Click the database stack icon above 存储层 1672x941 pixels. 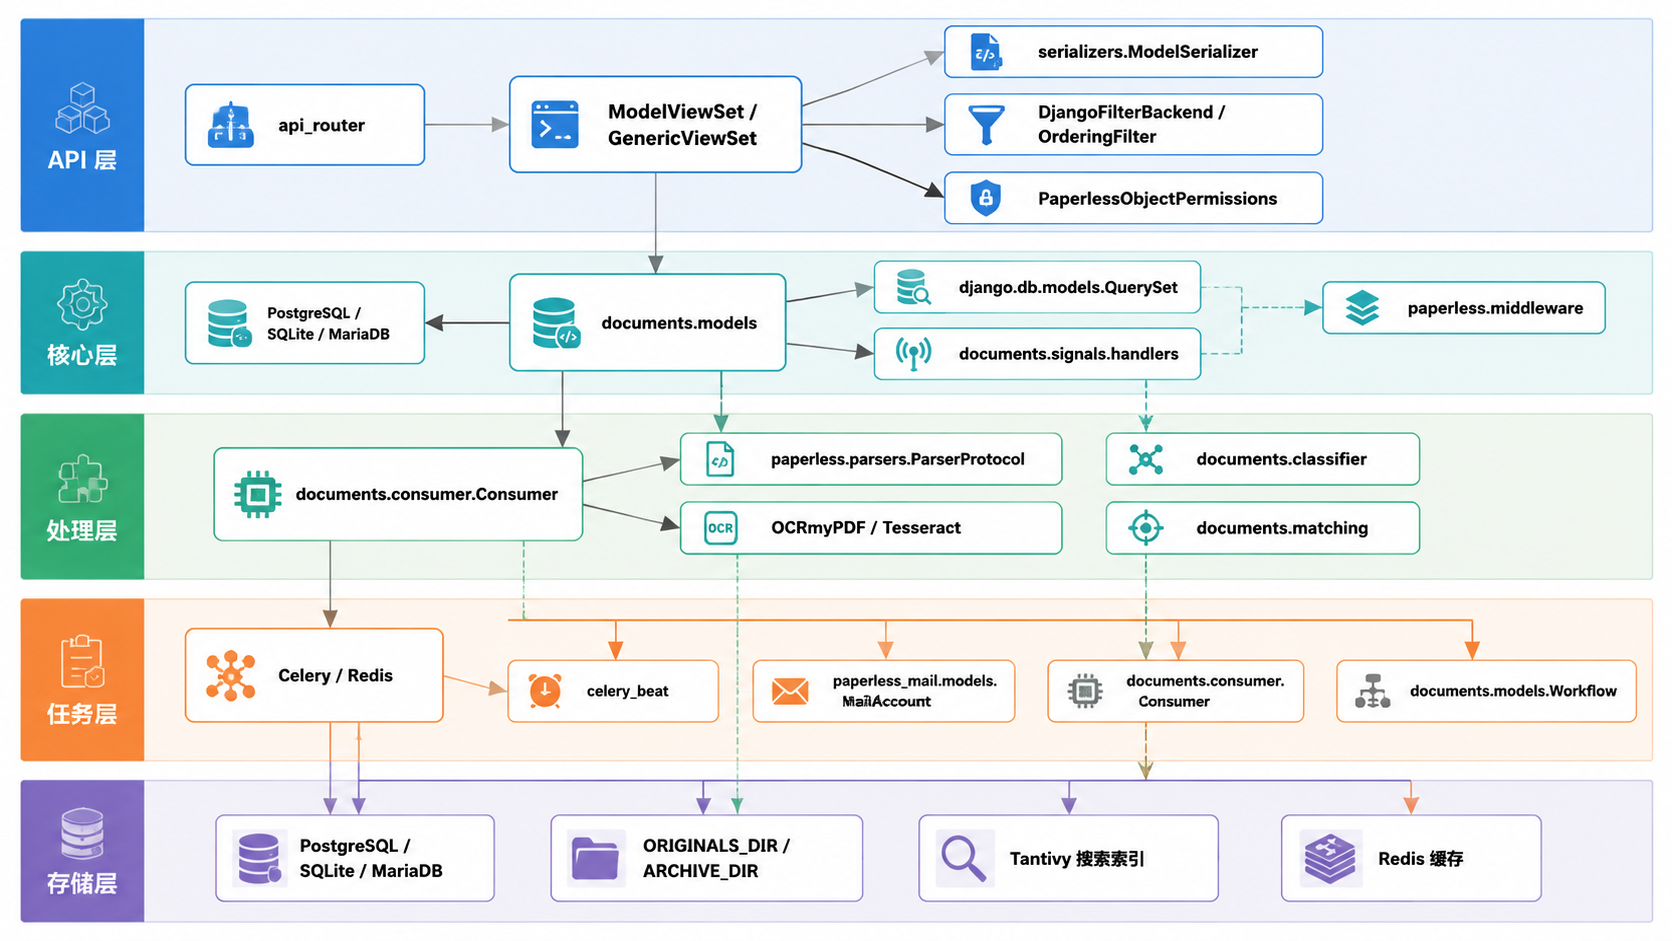coord(82,834)
